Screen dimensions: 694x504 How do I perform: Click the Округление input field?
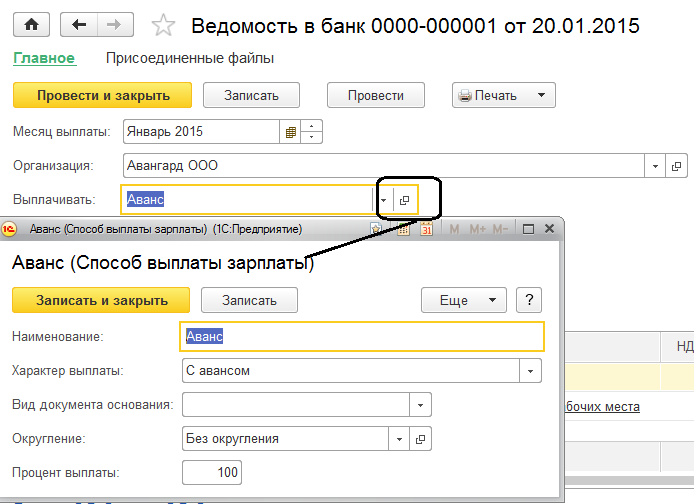click(x=285, y=439)
